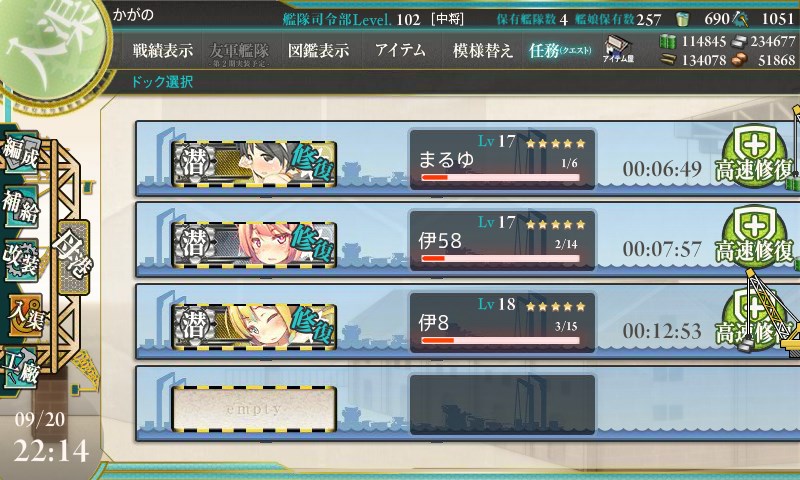This screenshot has height=480, width=800.
Task: Open 模様替え furniture menu
Action: (x=483, y=50)
